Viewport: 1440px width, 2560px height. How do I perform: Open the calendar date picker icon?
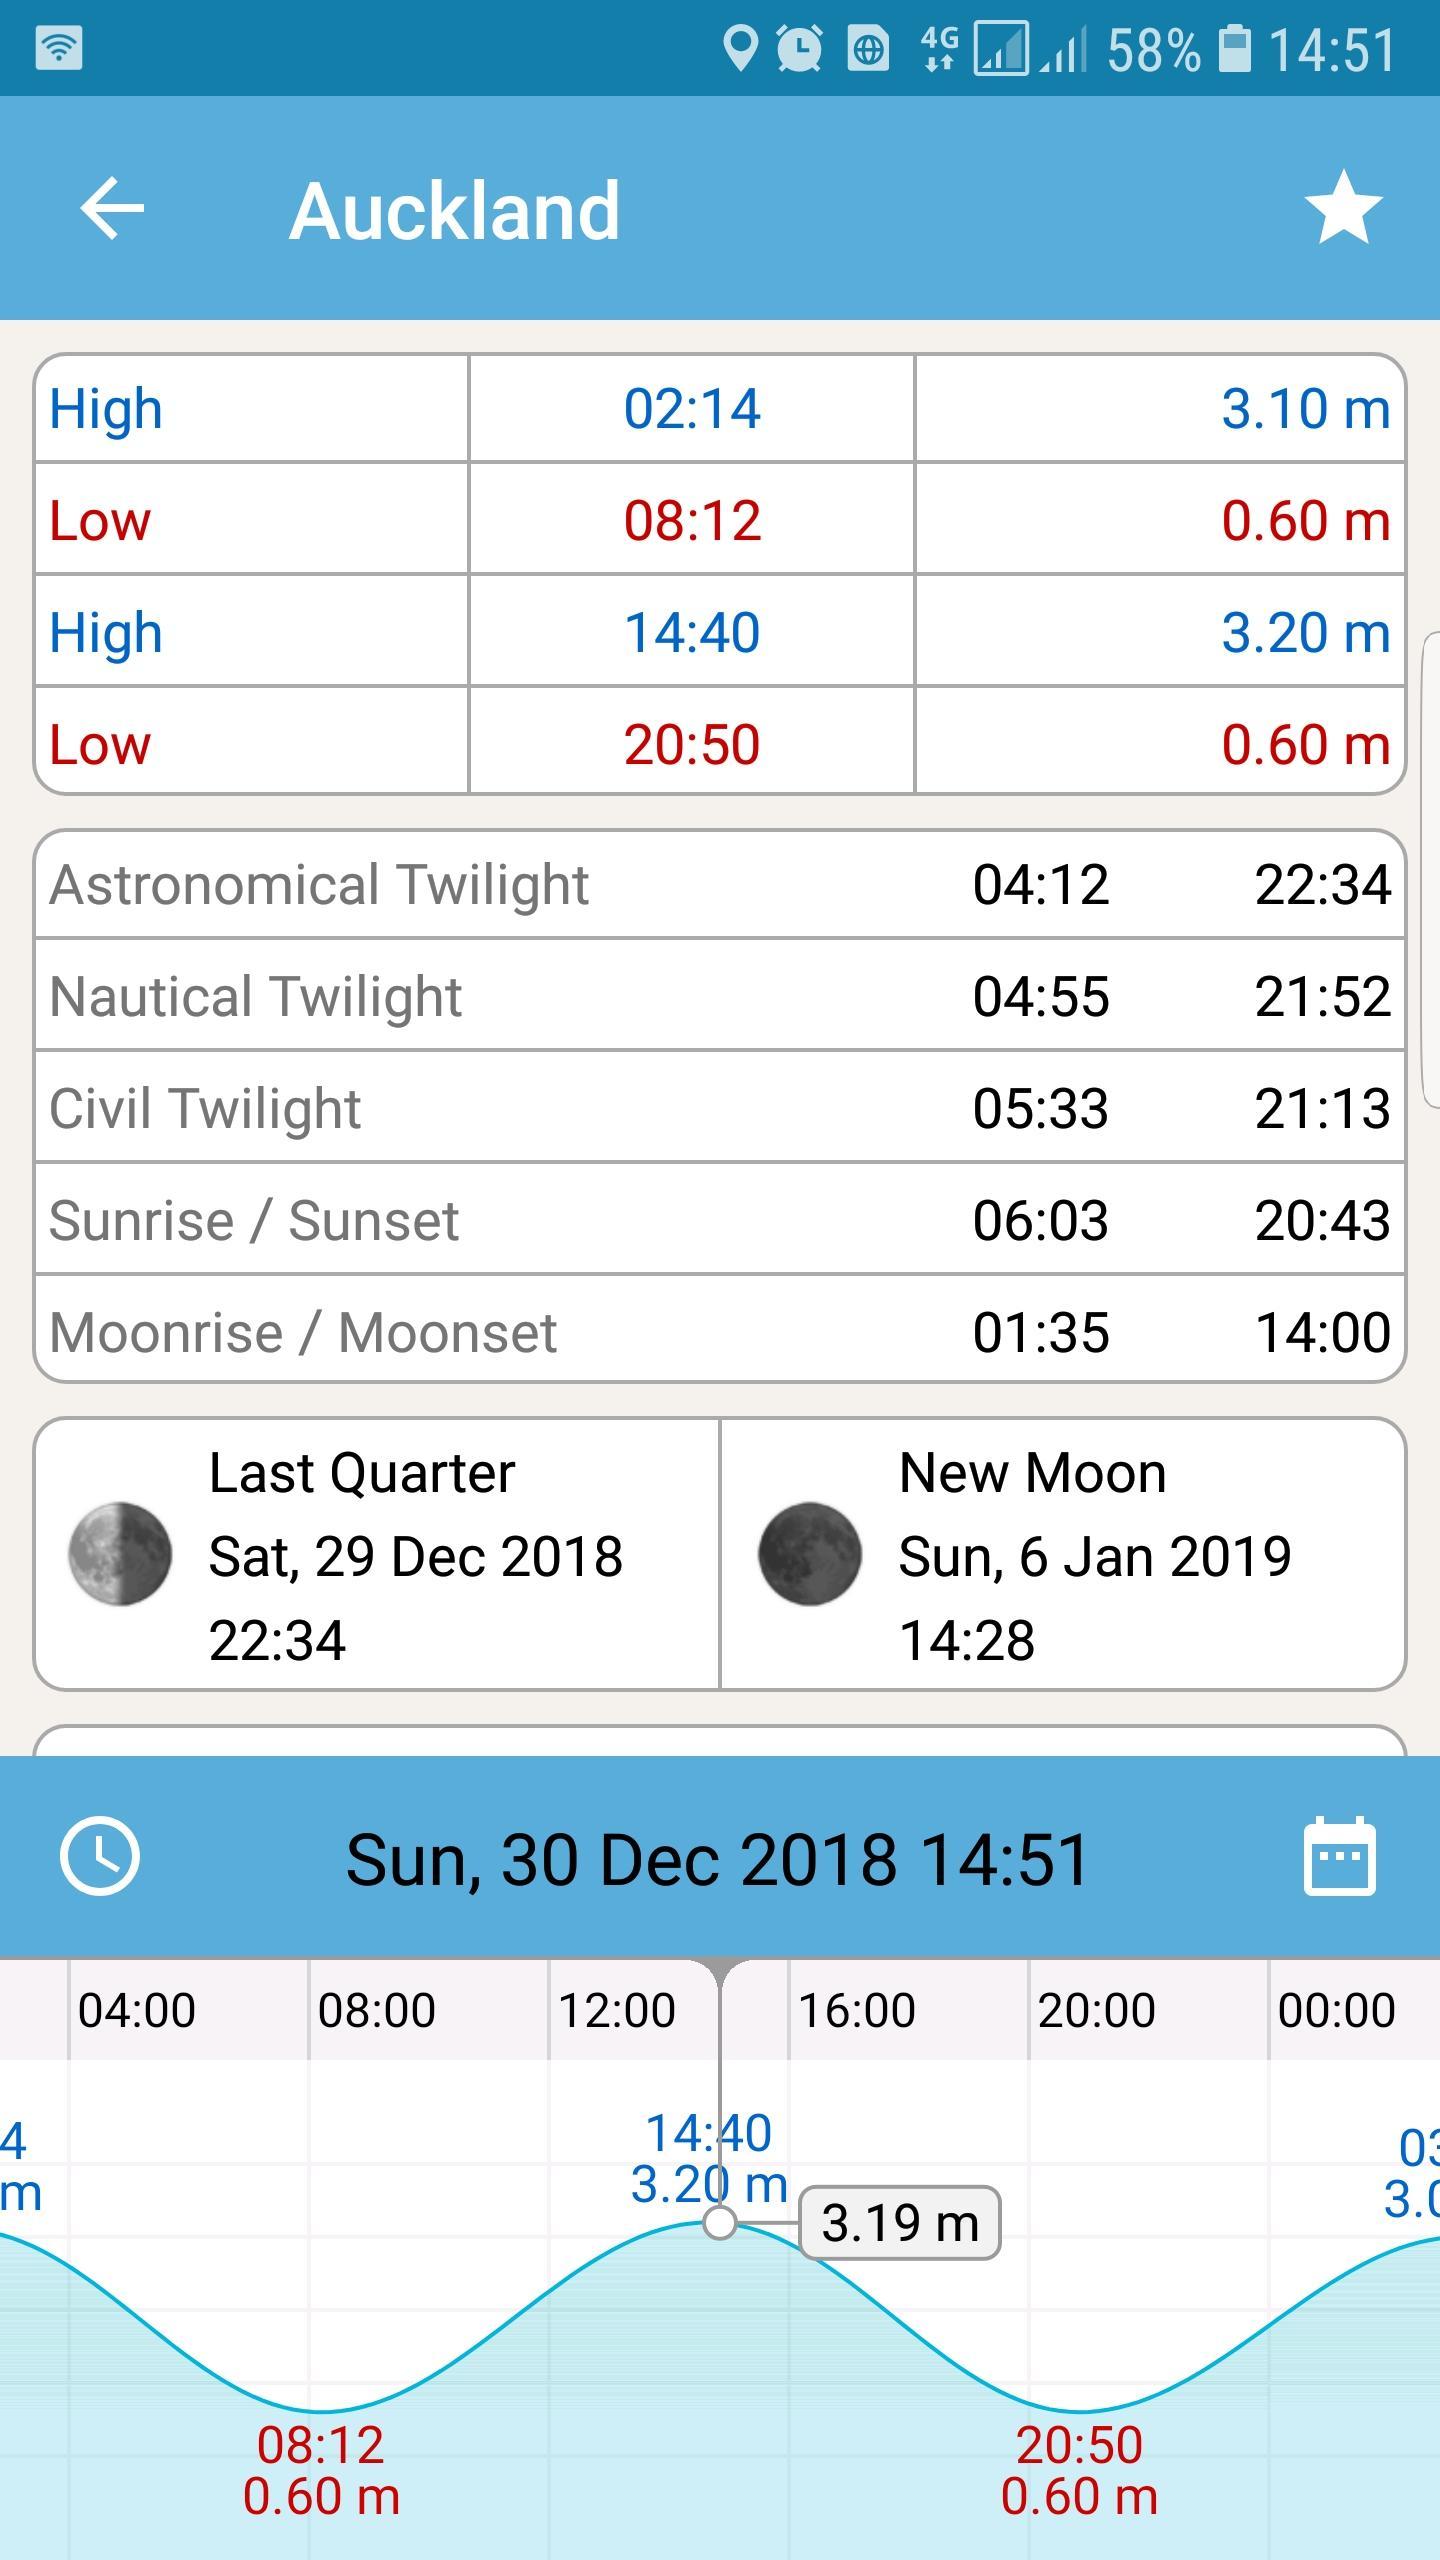tap(1340, 1856)
